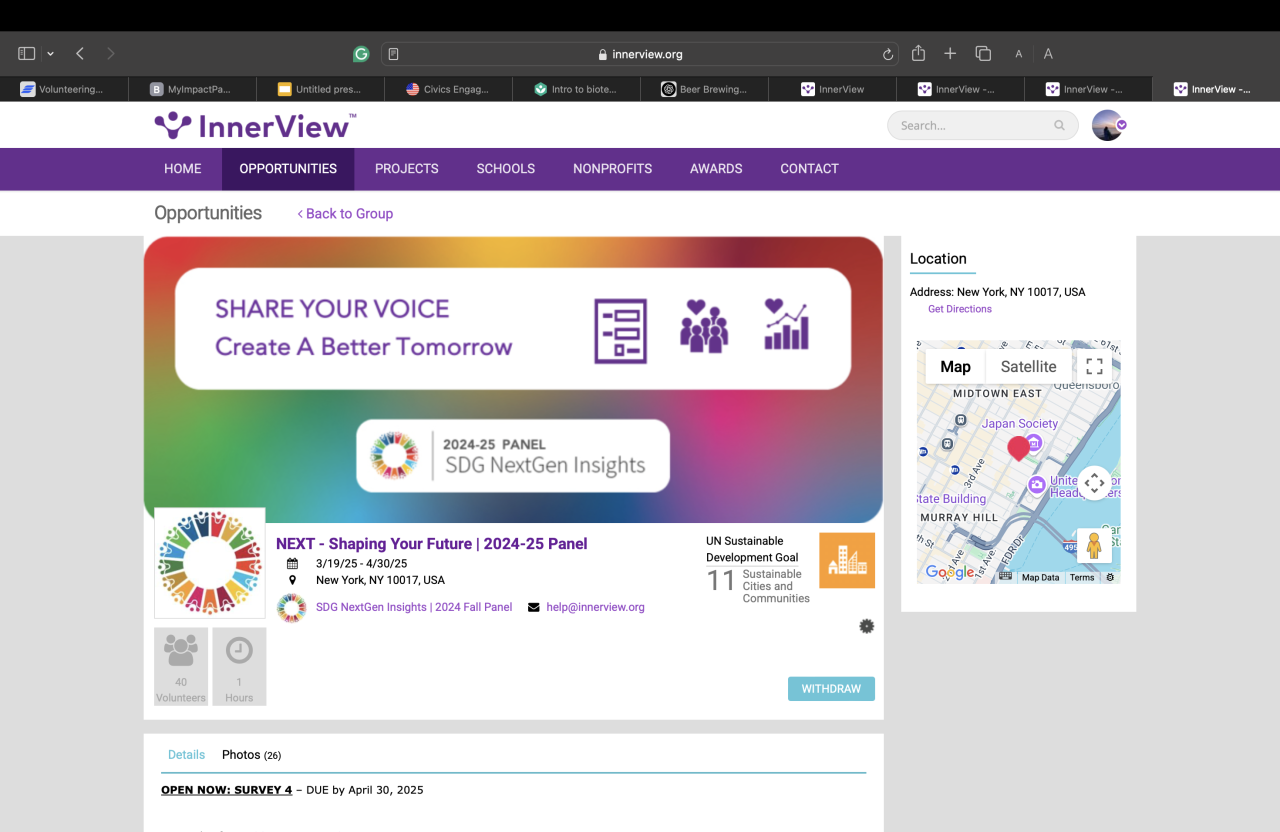This screenshot has height=832, width=1280.
Task: Click the orange Sustainable Cities goal icon
Action: pyautogui.click(x=847, y=560)
